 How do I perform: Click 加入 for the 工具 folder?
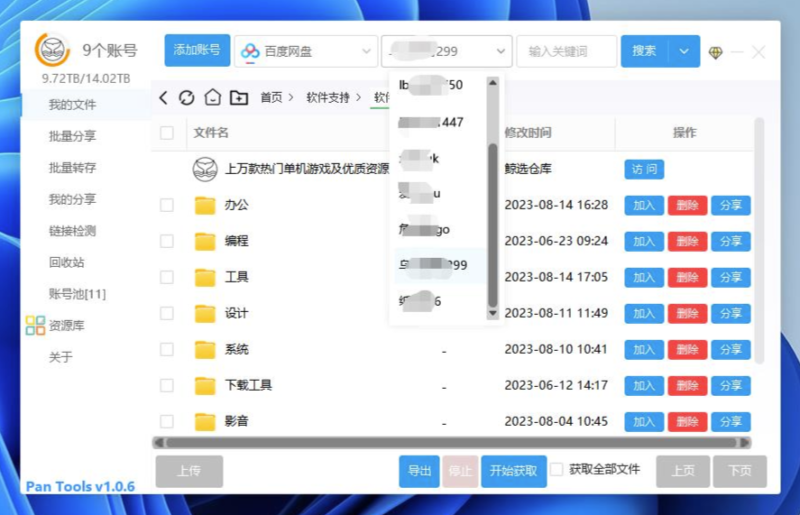(x=644, y=278)
